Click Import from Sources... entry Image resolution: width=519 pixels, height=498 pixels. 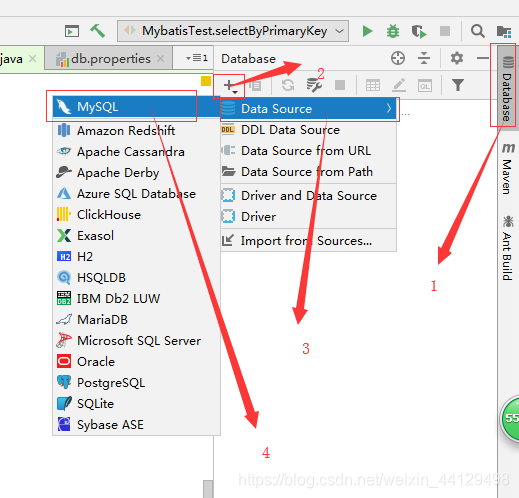tap(308, 241)
